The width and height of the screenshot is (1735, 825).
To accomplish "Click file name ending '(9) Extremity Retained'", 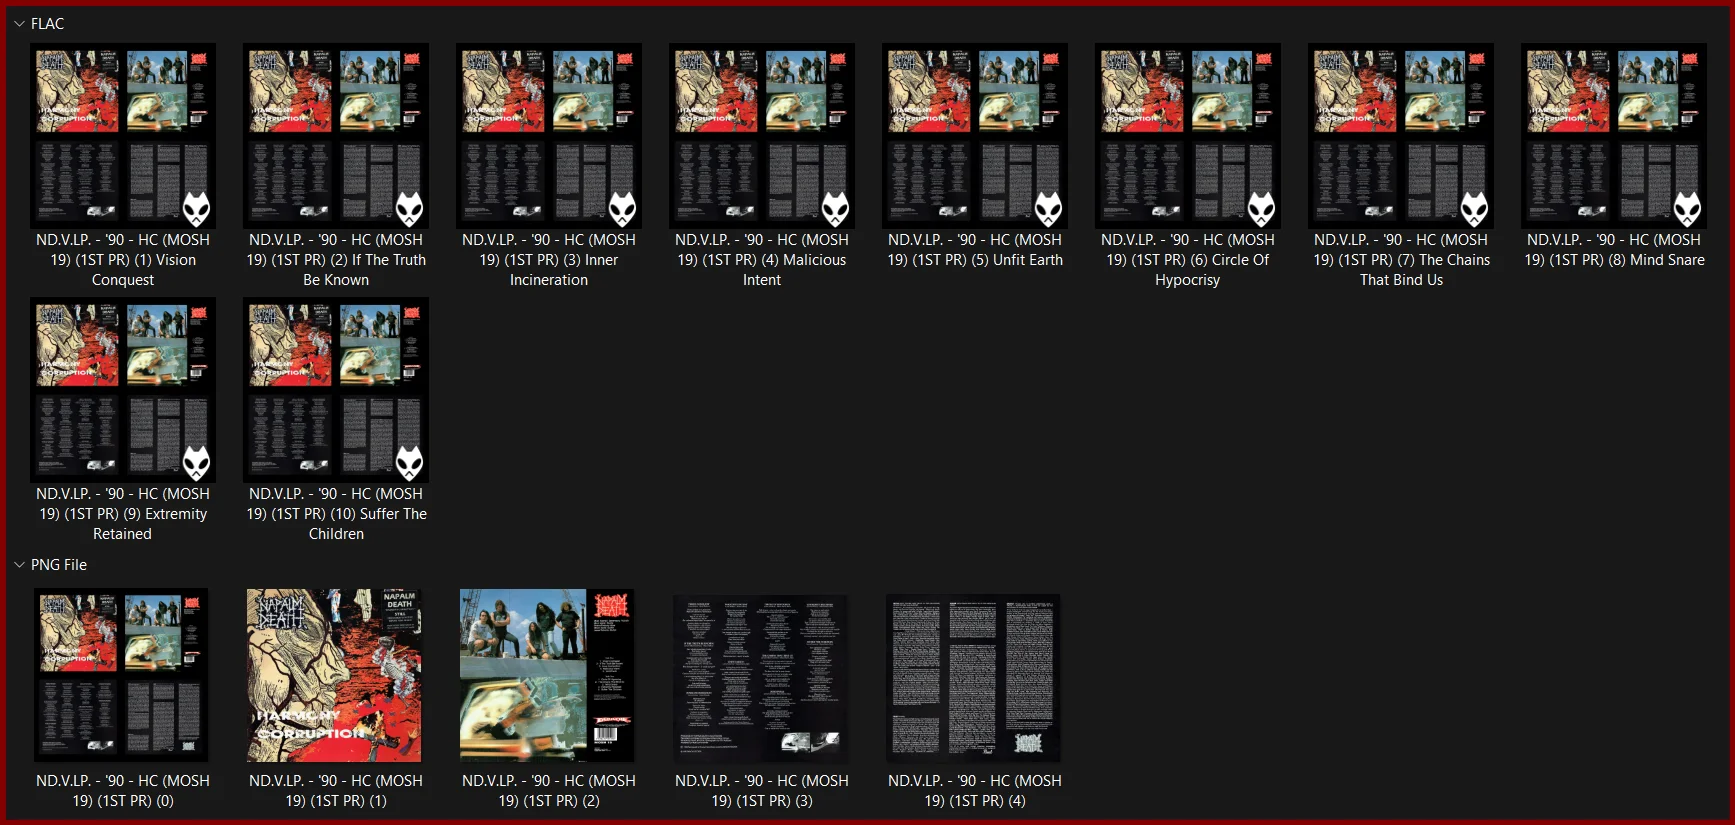I will pyautogui.click(x=123, y=514).
